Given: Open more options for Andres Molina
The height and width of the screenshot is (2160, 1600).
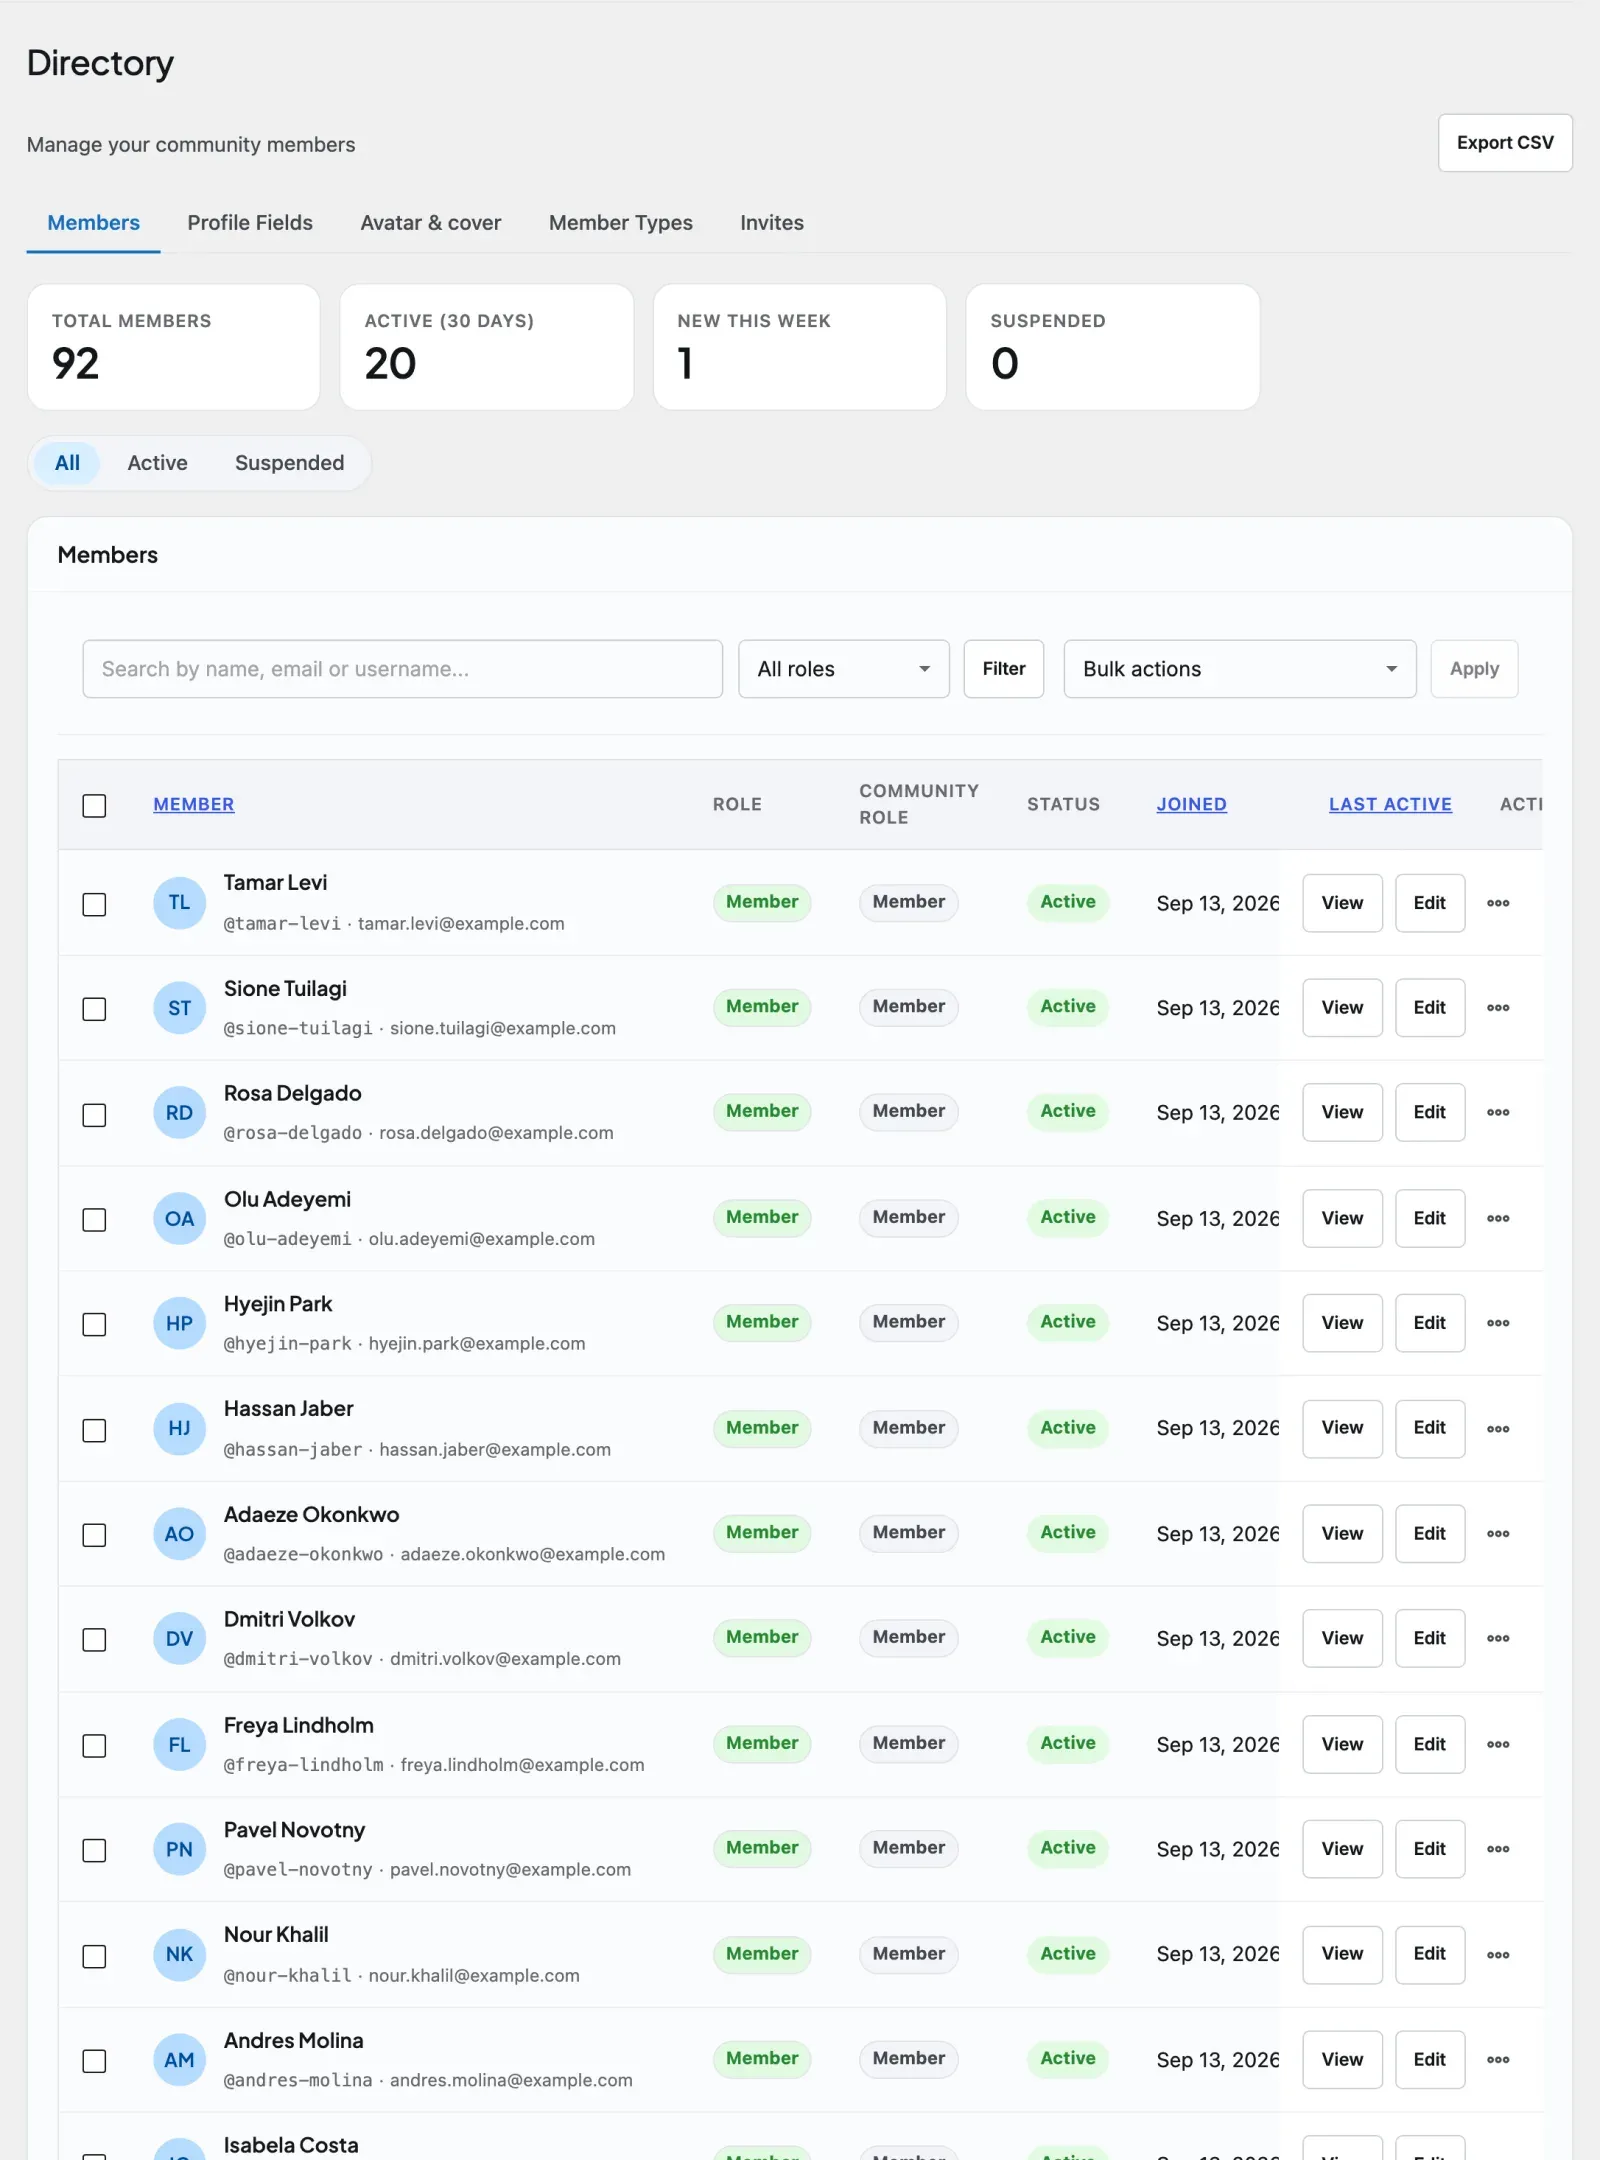Looking at the screenshot, I should (x=1497, y=2060).
